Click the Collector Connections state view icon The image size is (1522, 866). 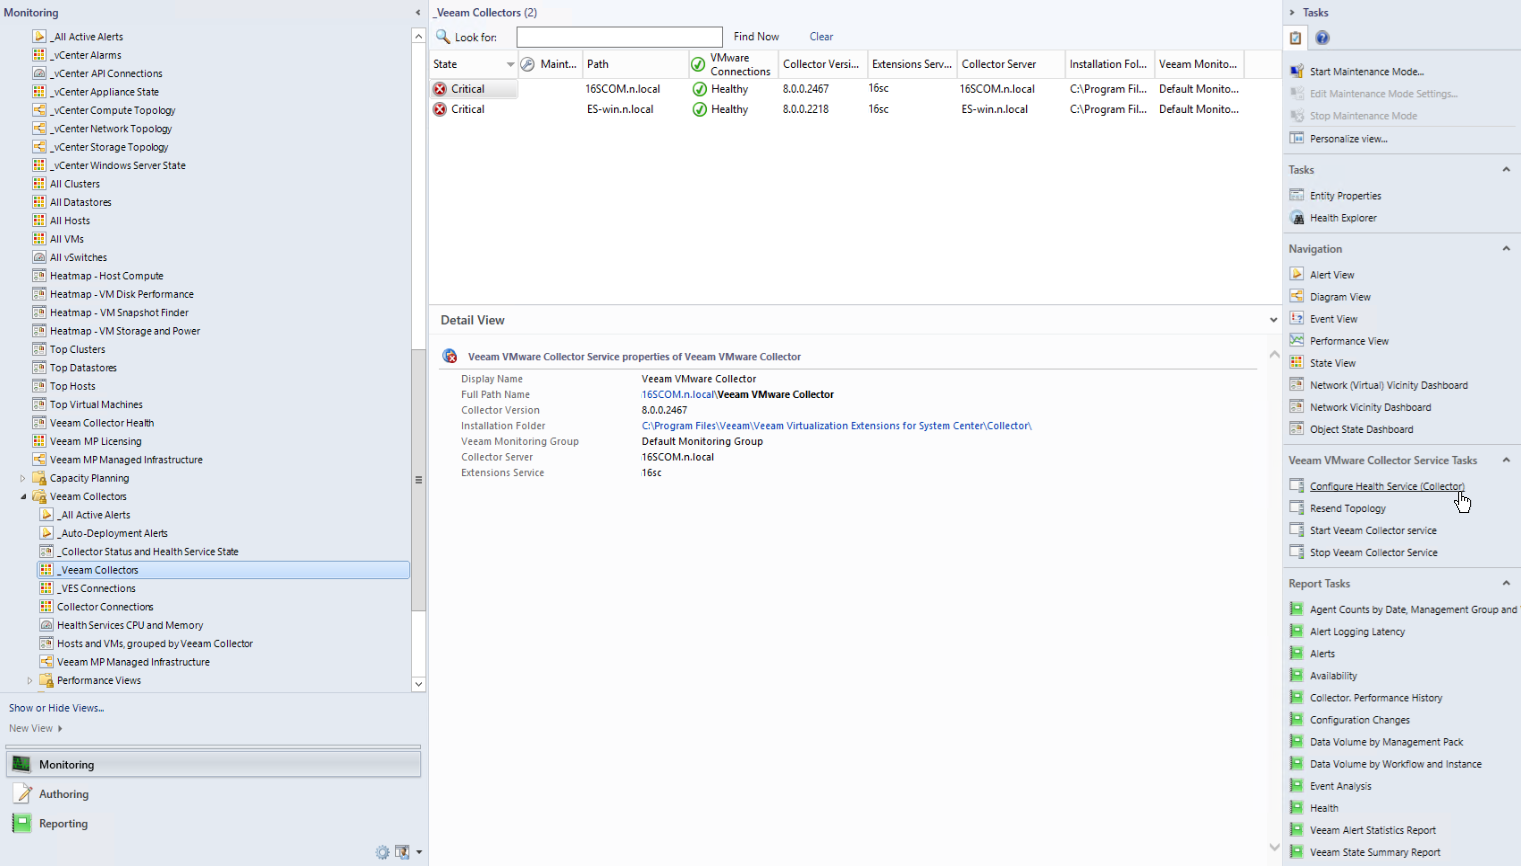pos(46,607)
